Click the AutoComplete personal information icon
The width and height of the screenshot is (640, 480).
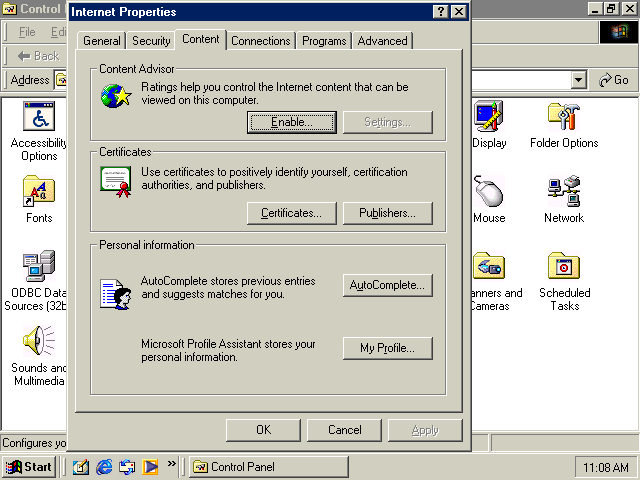pyautogui.click(x=116, y=294)
